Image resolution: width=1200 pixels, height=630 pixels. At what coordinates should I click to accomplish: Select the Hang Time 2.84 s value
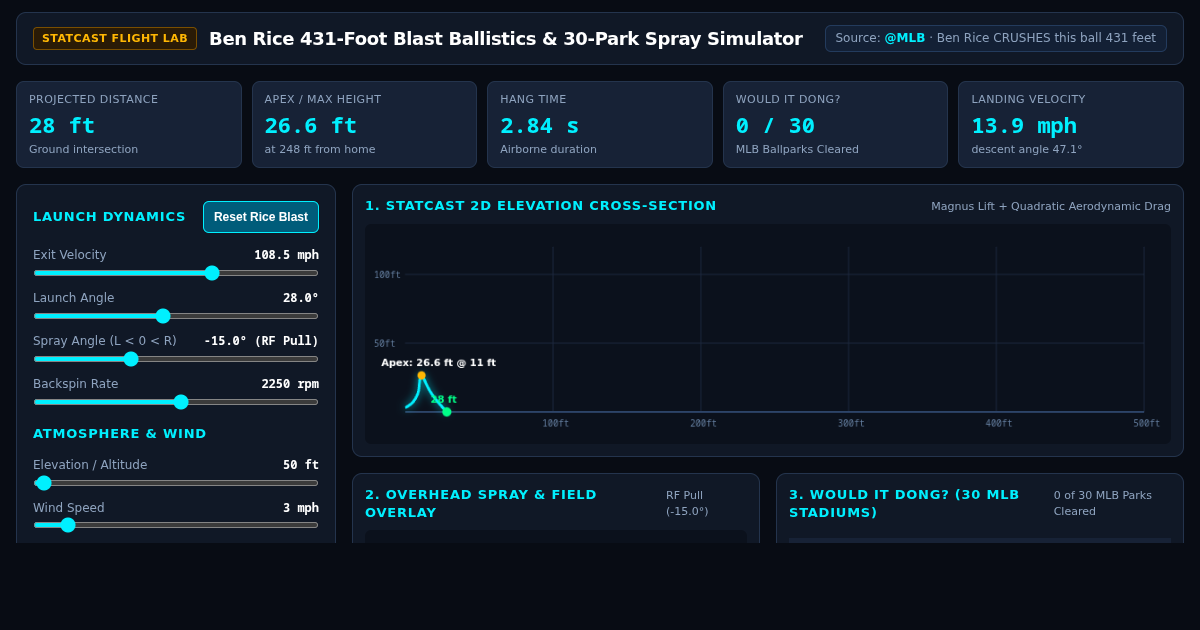point(540,126)
